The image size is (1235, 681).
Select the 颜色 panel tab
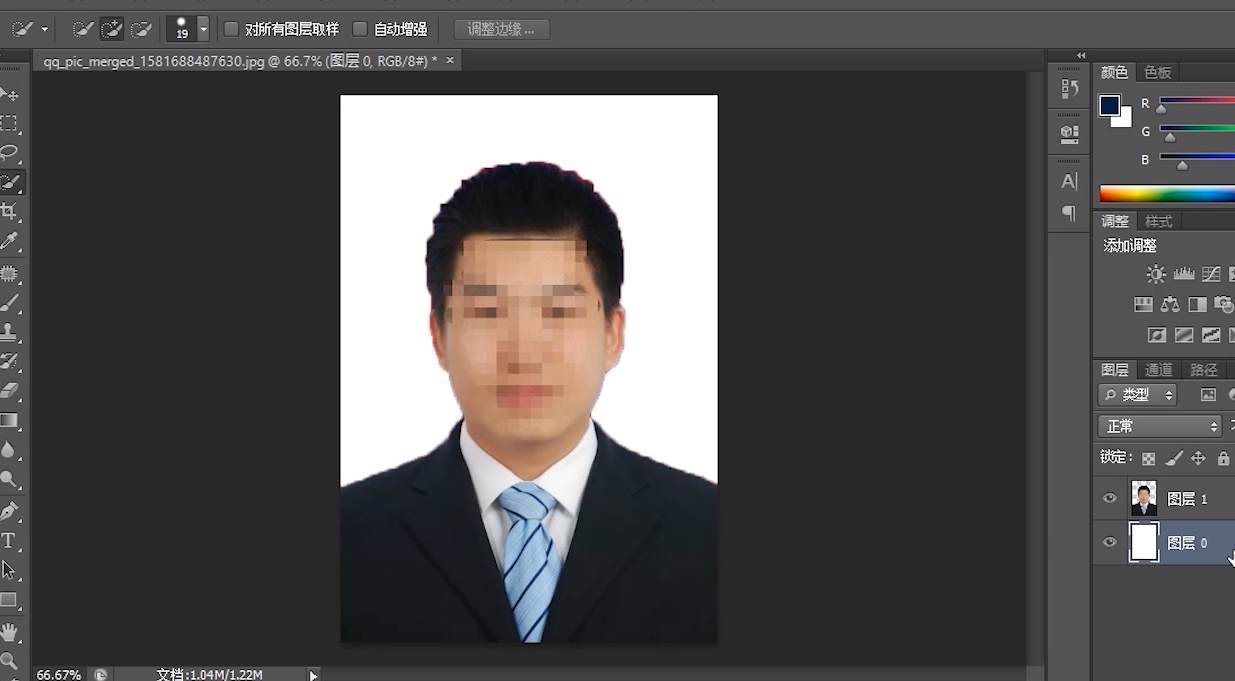click(x=1114, y=72)
